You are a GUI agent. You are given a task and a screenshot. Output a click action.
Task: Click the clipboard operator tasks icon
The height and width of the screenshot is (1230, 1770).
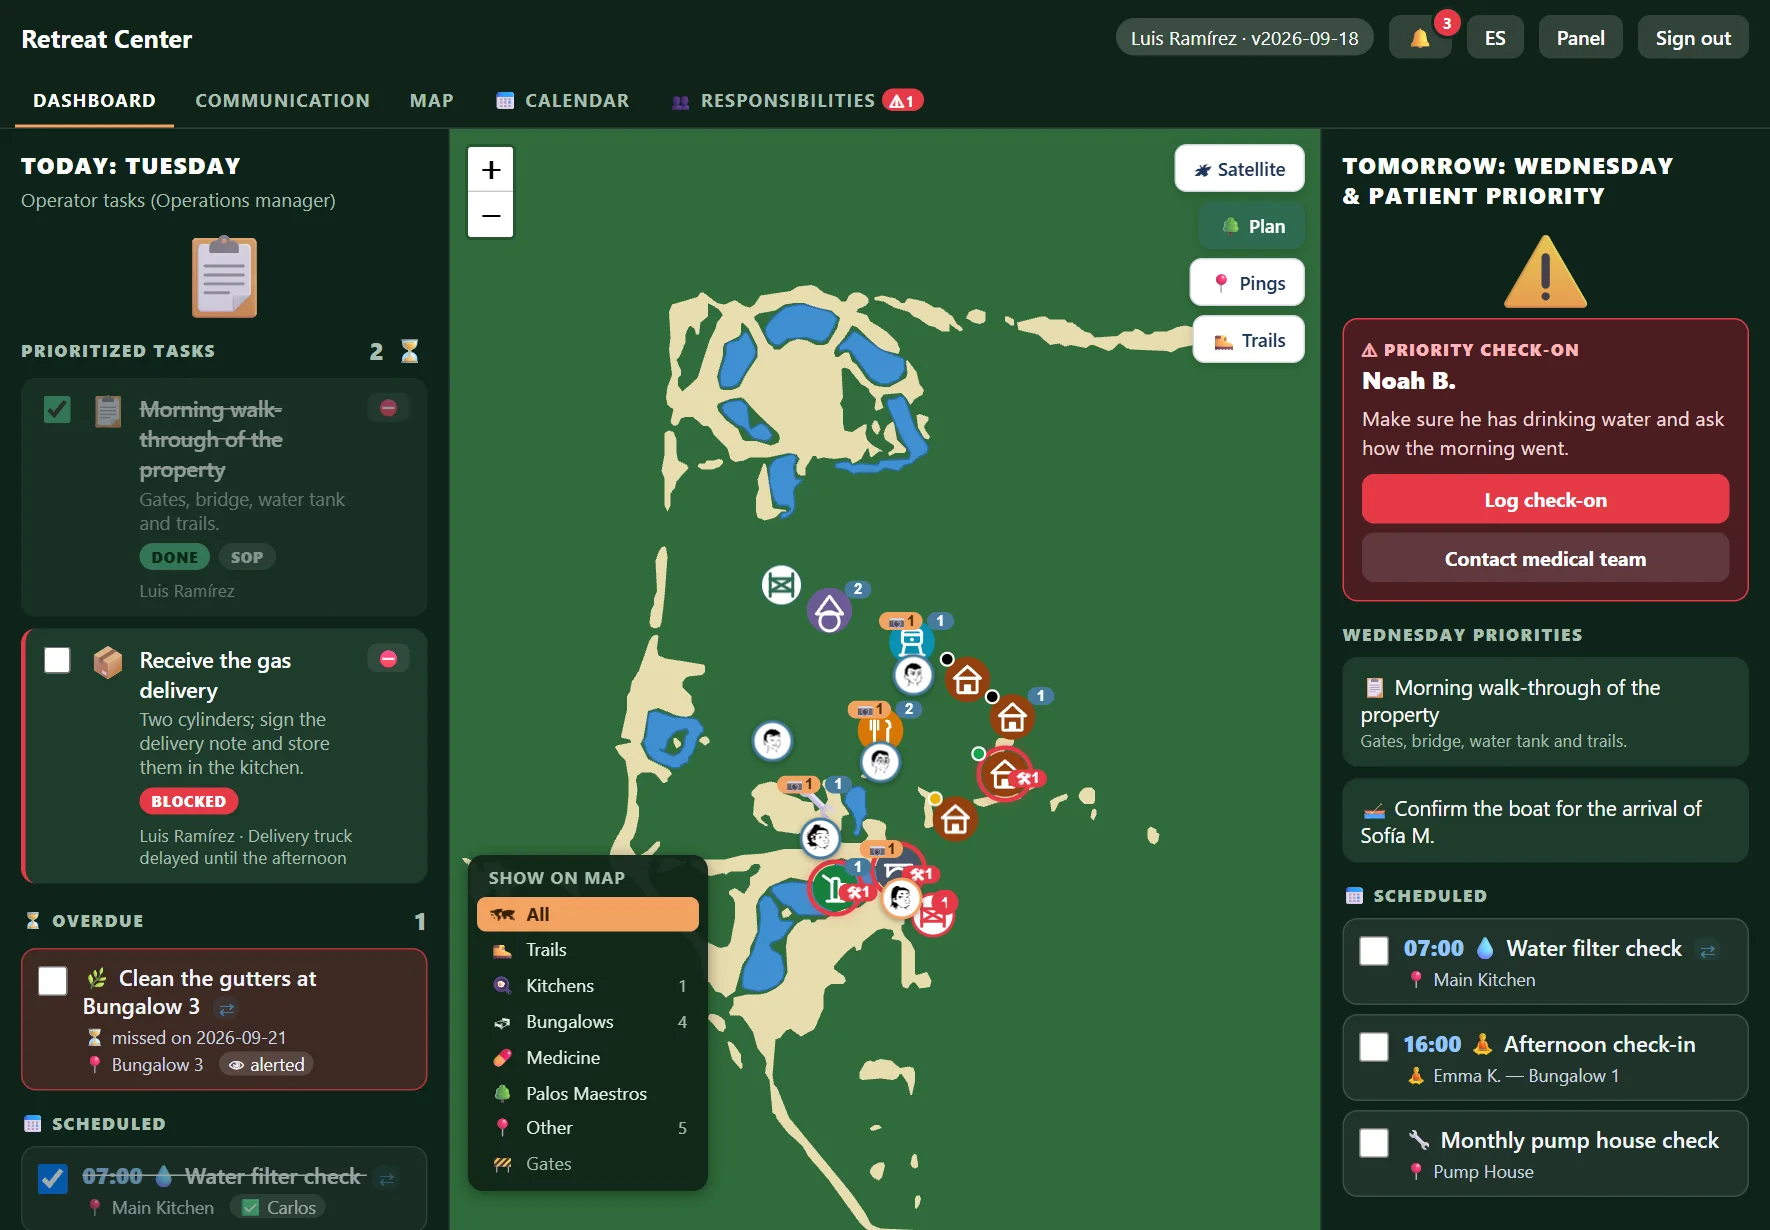(224, 277)
